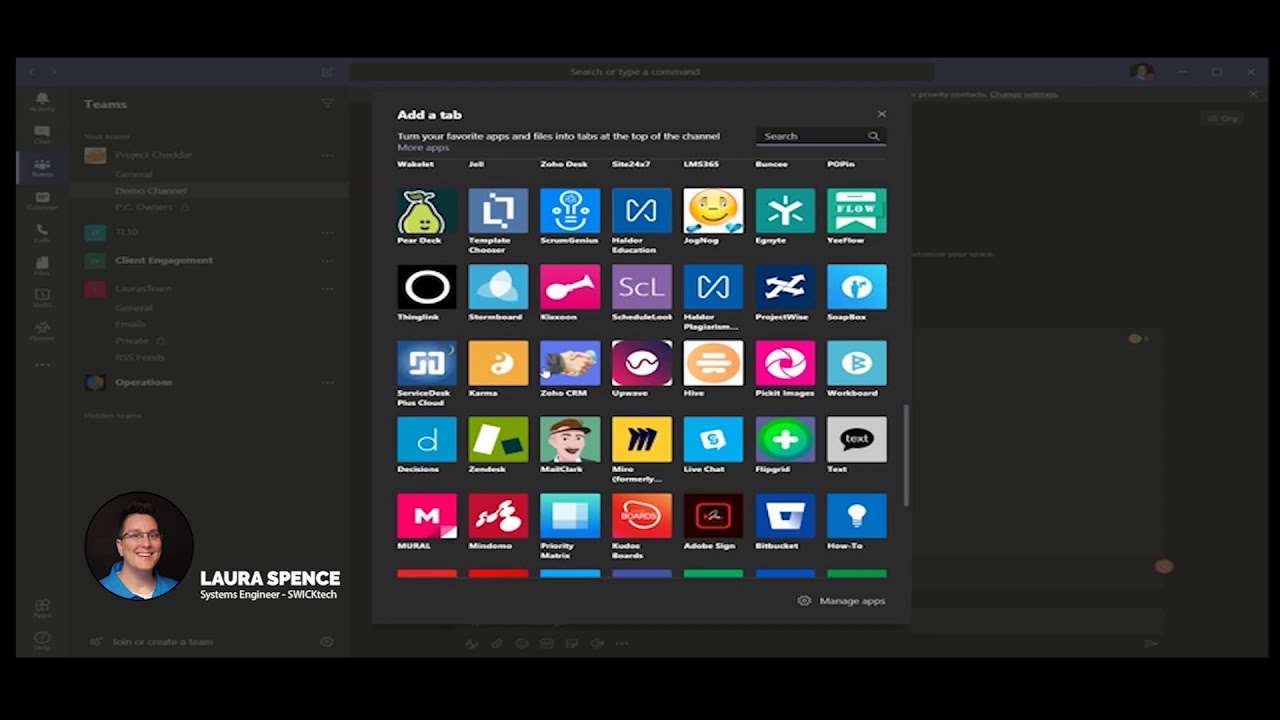Close the Add a tab dialog

(x=881, y=114)
